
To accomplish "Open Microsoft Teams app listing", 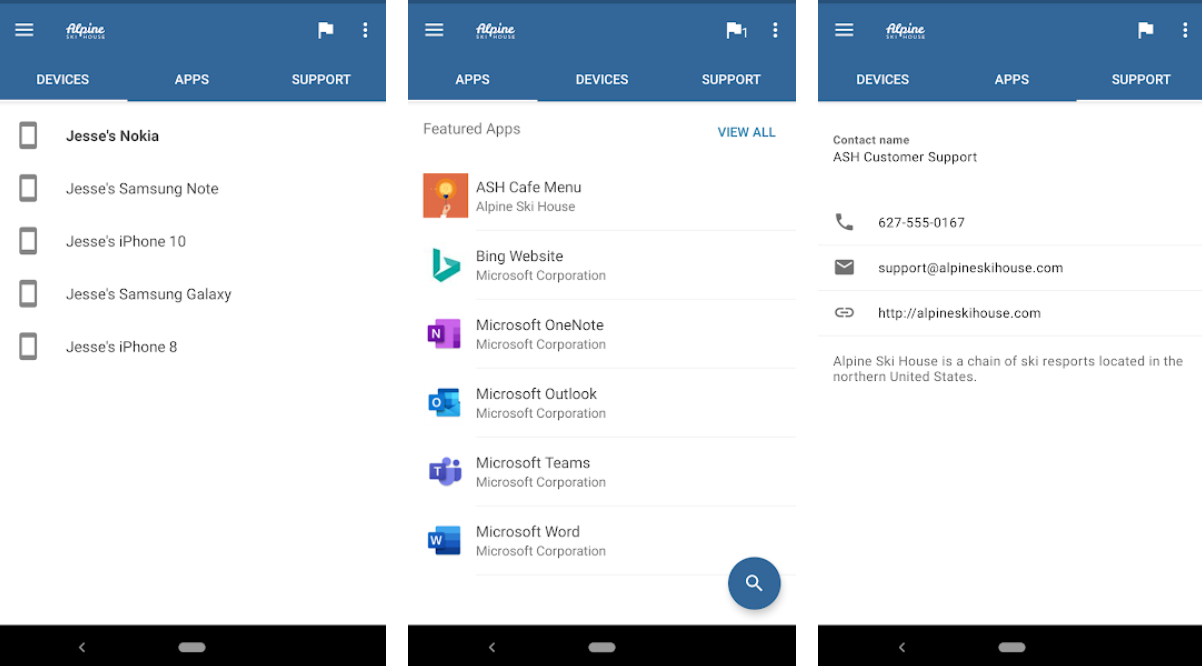I will [x=602, y=472].
